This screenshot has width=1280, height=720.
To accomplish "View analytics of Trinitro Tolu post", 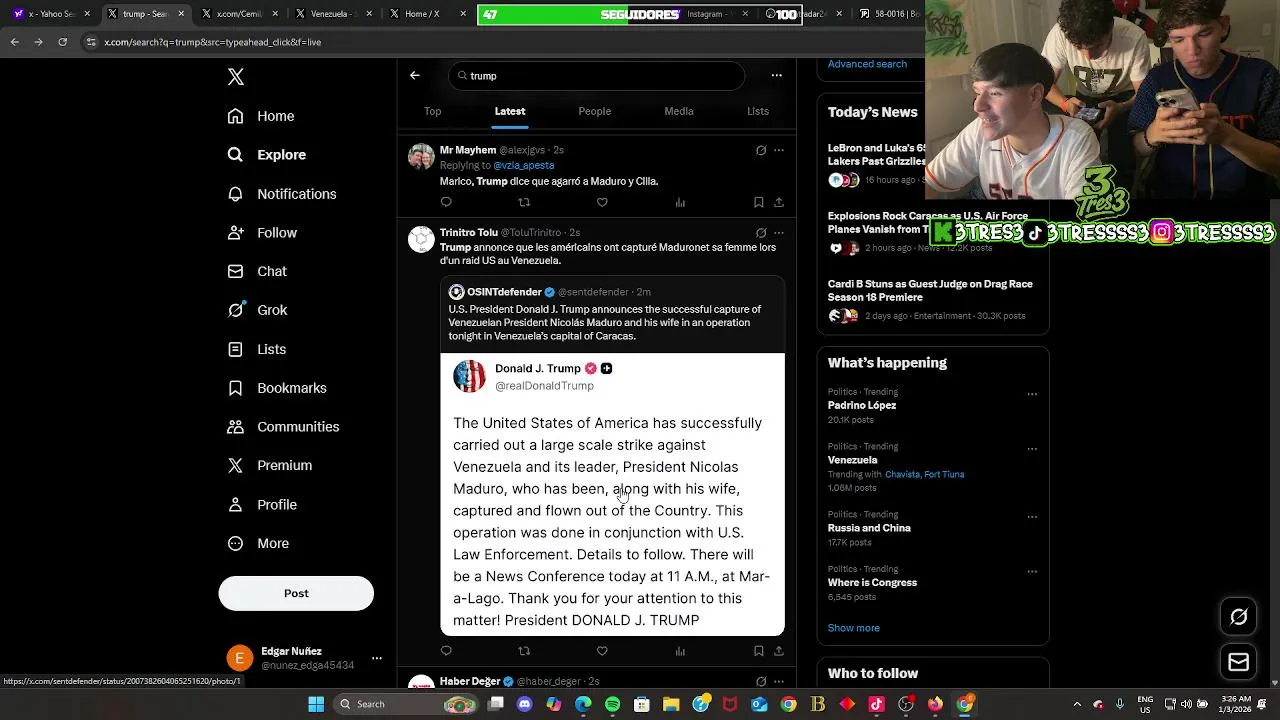I will [680, 651].
